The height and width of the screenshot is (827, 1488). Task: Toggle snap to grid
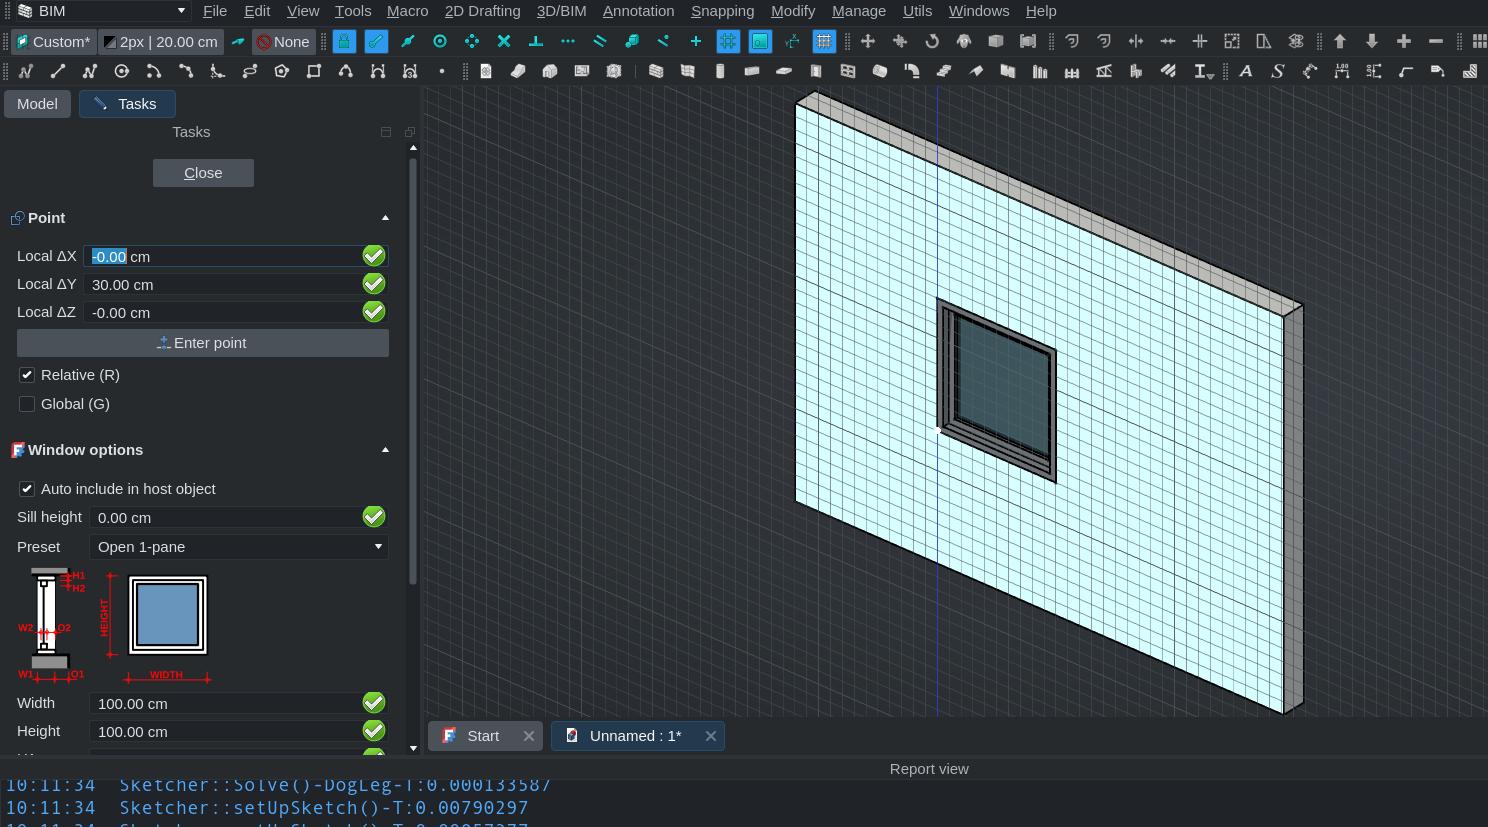pos(728,41)
